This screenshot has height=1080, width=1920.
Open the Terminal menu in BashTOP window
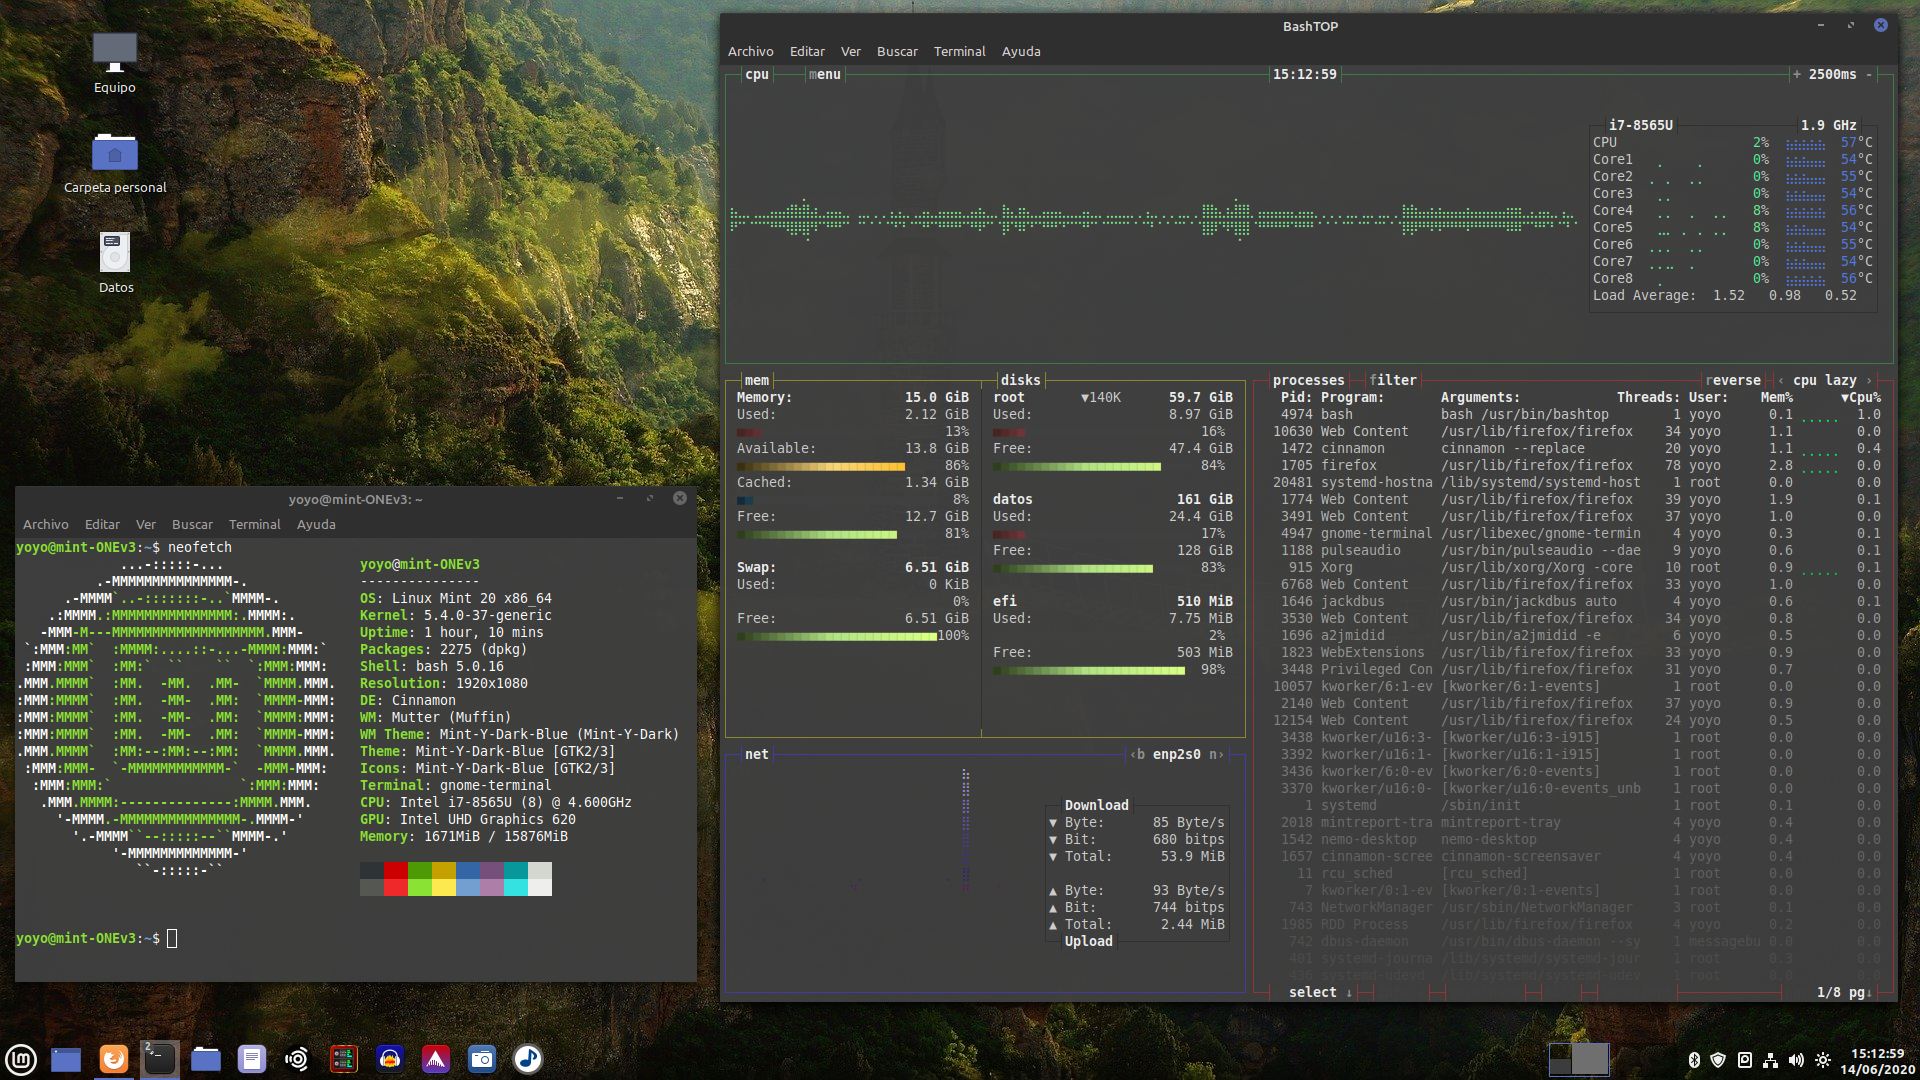tap(959, 51)
